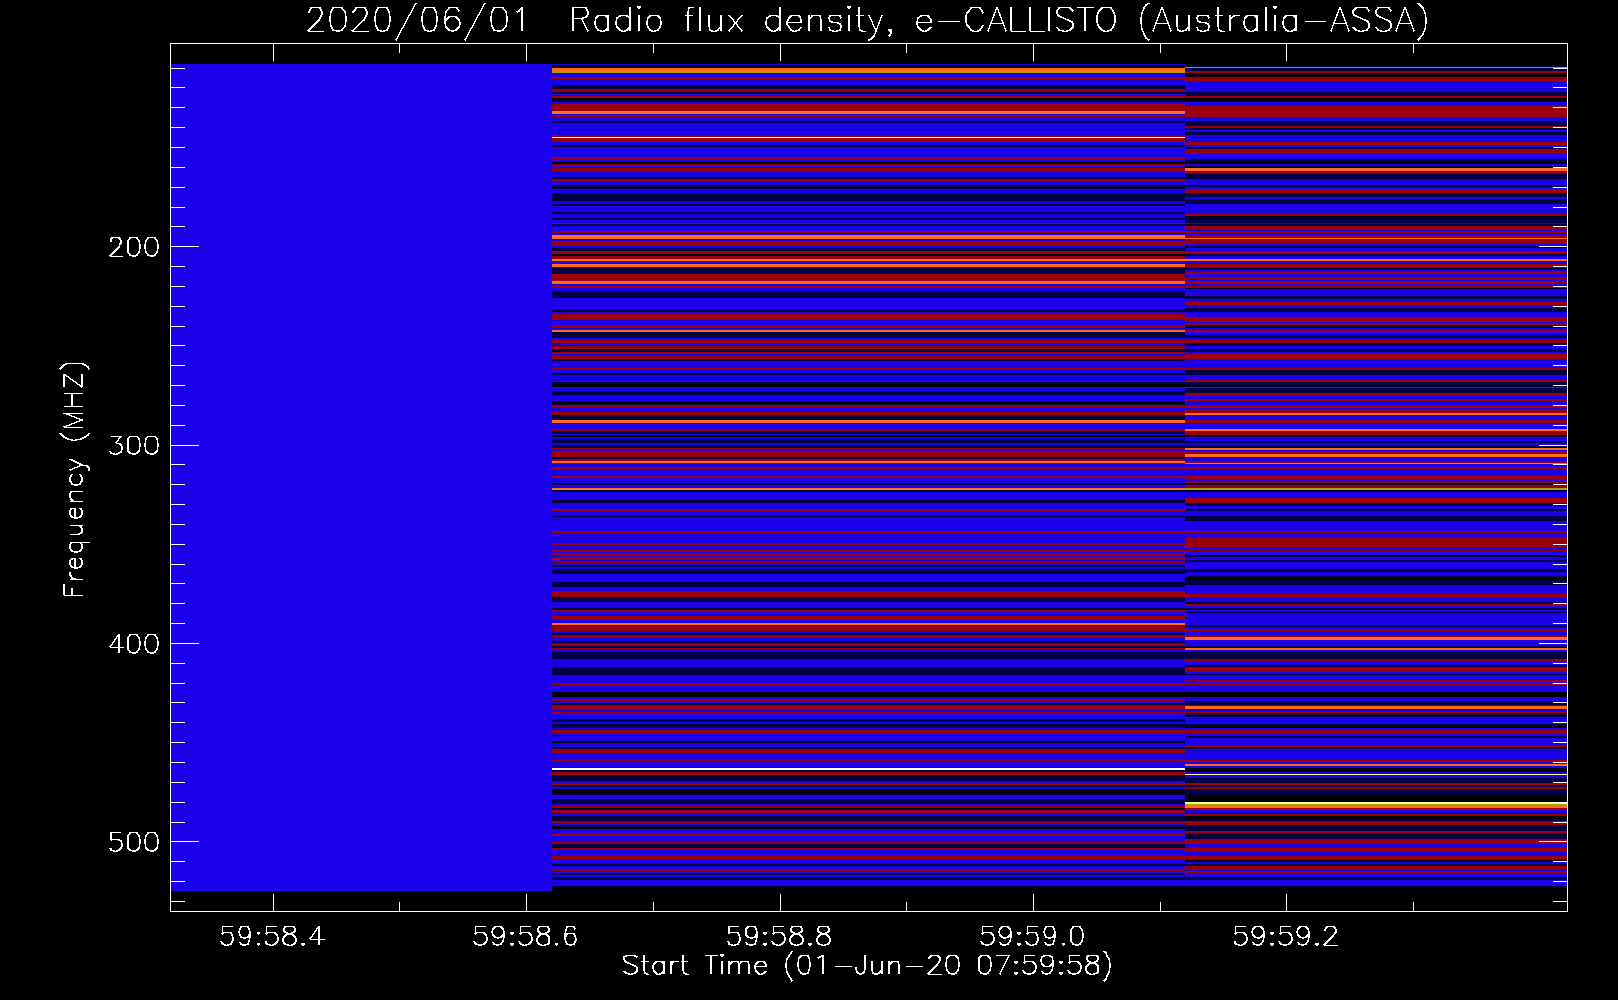Screen dimensions: 1618x1000
Task: Click the 59:58.4 time tick label
Action: click(x=272, y=936)
